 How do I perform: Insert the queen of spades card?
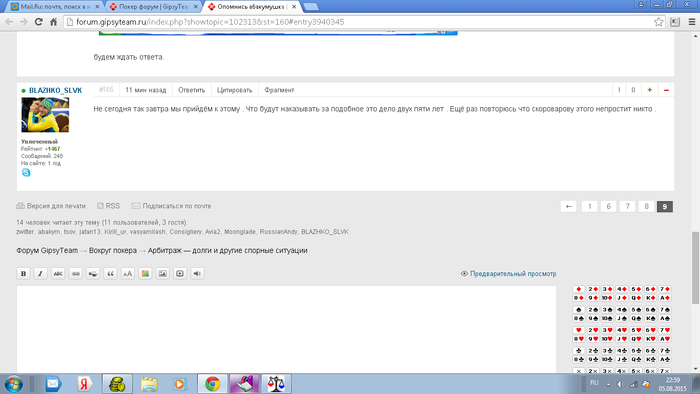click(636, 318)
